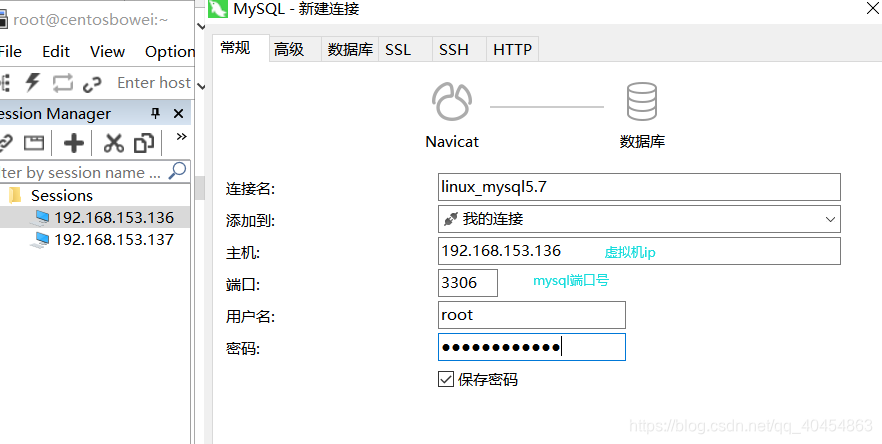The image size is (882, 444).
Task: Pin the Session Manager panel
Action: pos(156,113)
